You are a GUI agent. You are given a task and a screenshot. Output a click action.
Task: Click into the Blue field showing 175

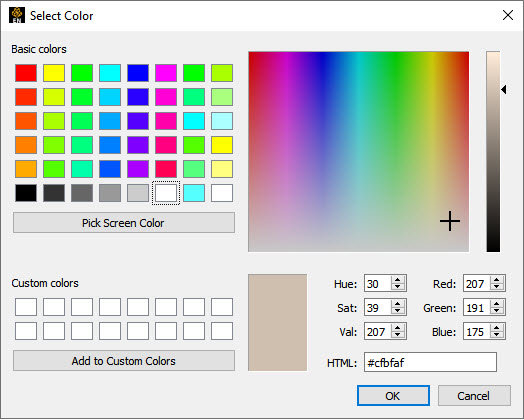tap(477, 332)
